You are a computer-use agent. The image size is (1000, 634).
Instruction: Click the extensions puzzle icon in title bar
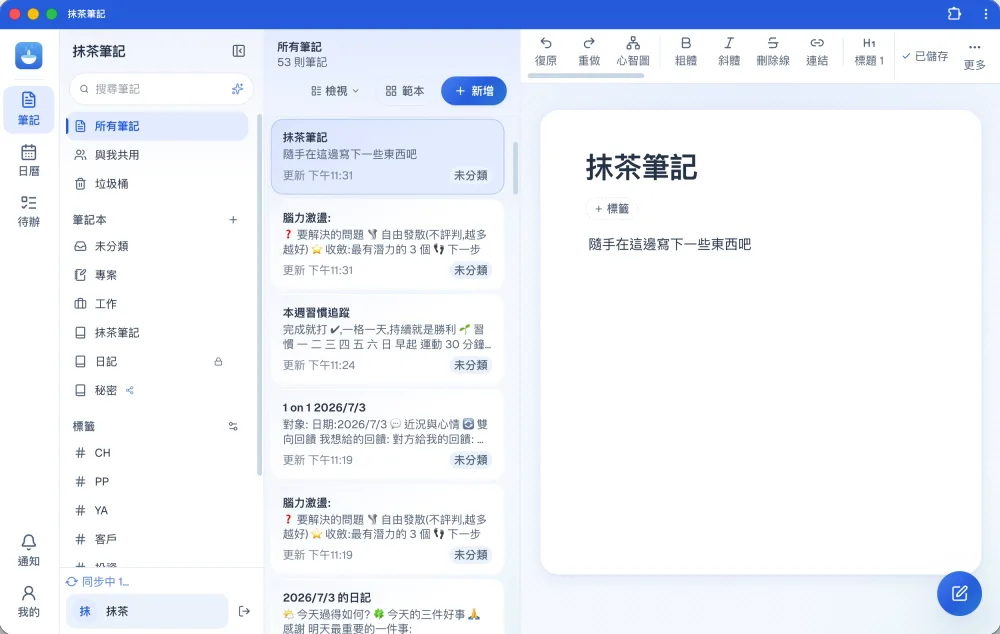(954, 13)
